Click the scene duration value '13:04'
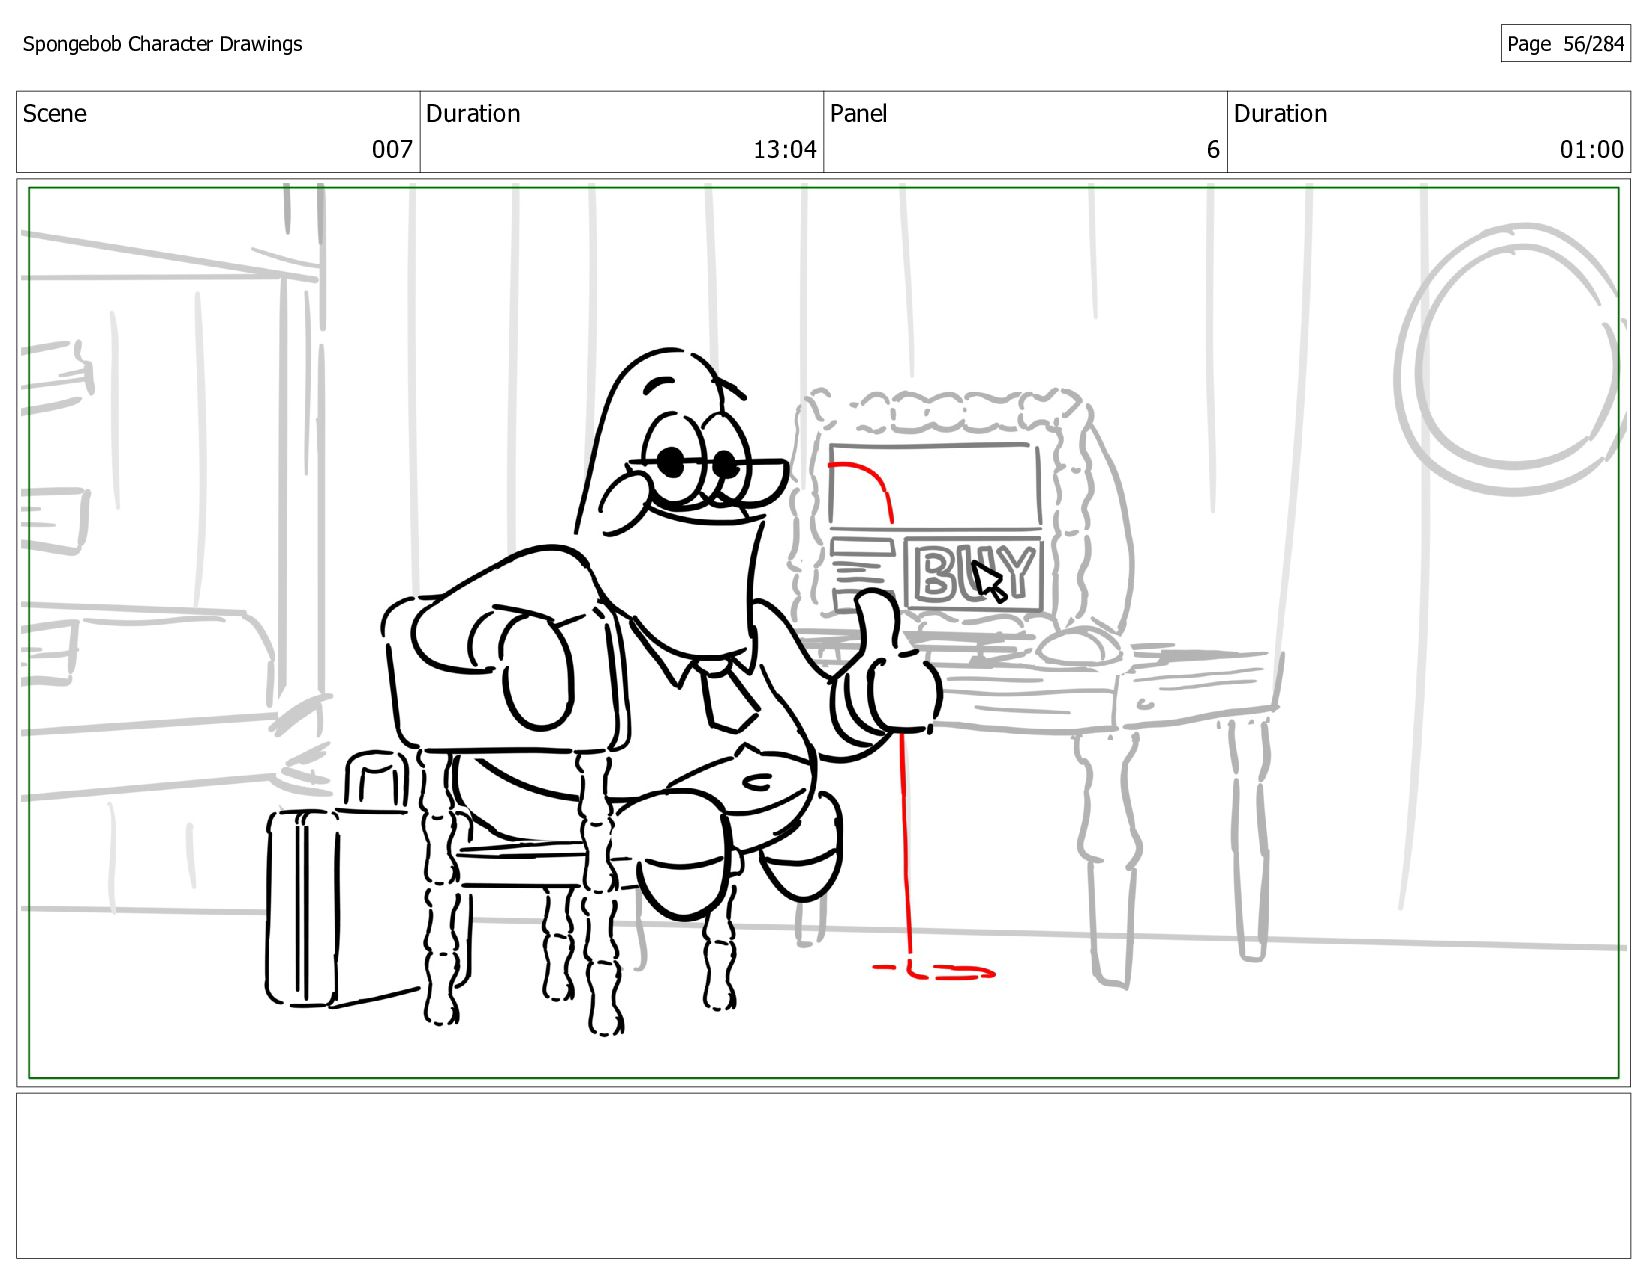The width and height of the screenshot is (1650, 1275). coord(785,149)
